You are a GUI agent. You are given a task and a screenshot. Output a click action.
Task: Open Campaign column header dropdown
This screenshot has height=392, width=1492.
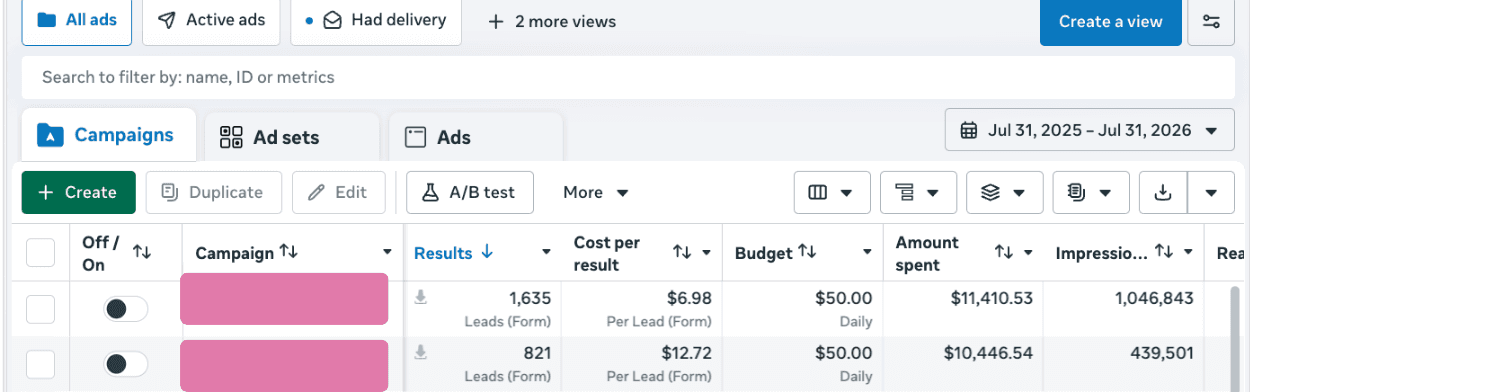pos(388,253)
